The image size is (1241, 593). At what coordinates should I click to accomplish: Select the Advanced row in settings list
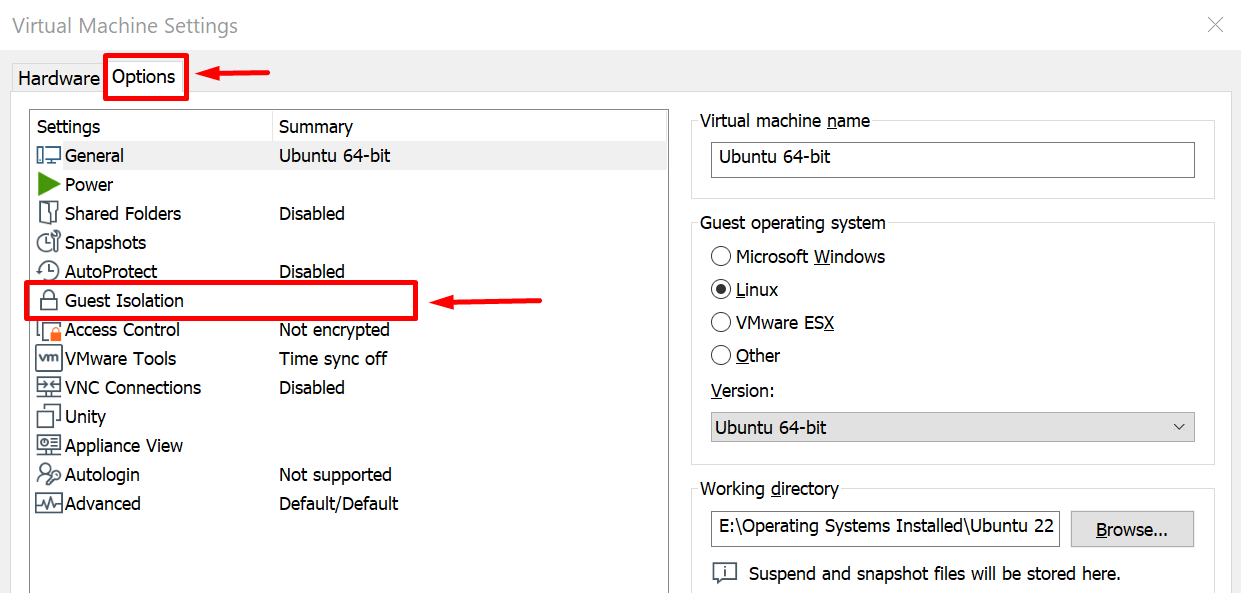[103, 504]
